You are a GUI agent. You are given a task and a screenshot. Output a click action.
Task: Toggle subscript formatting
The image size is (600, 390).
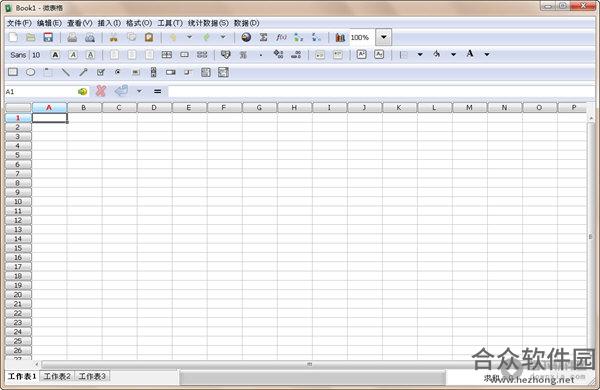pyautogui.click(x=379, y=54)
